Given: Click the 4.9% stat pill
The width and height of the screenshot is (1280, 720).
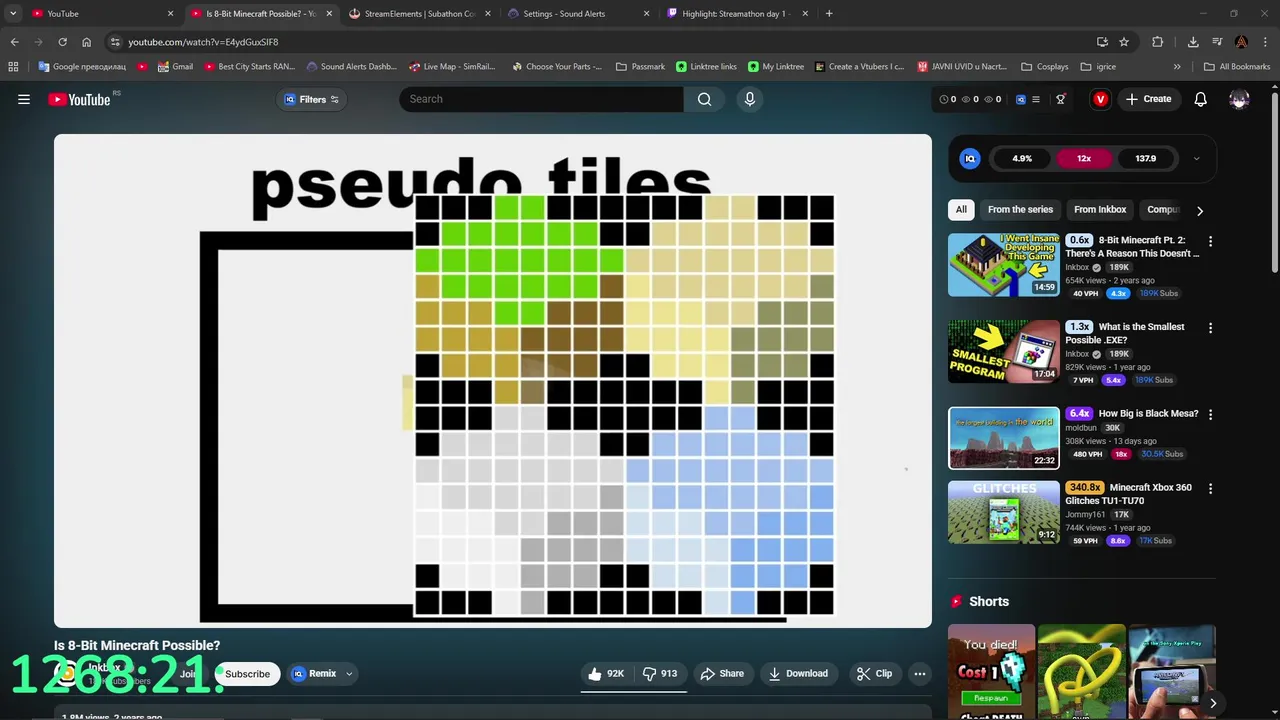Looking at the screenshot, I should (1022, 158).
